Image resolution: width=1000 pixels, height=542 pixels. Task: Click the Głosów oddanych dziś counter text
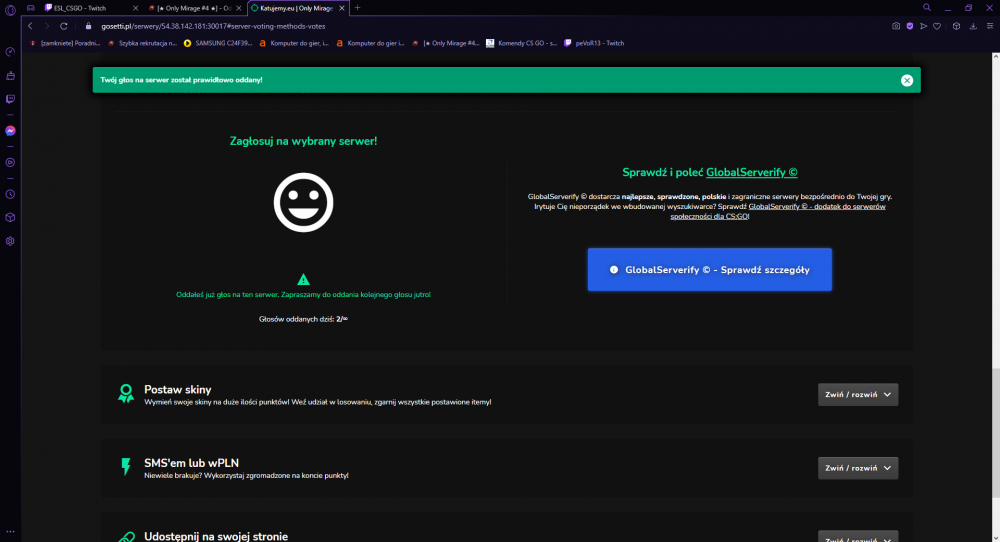tap(303, 319)
